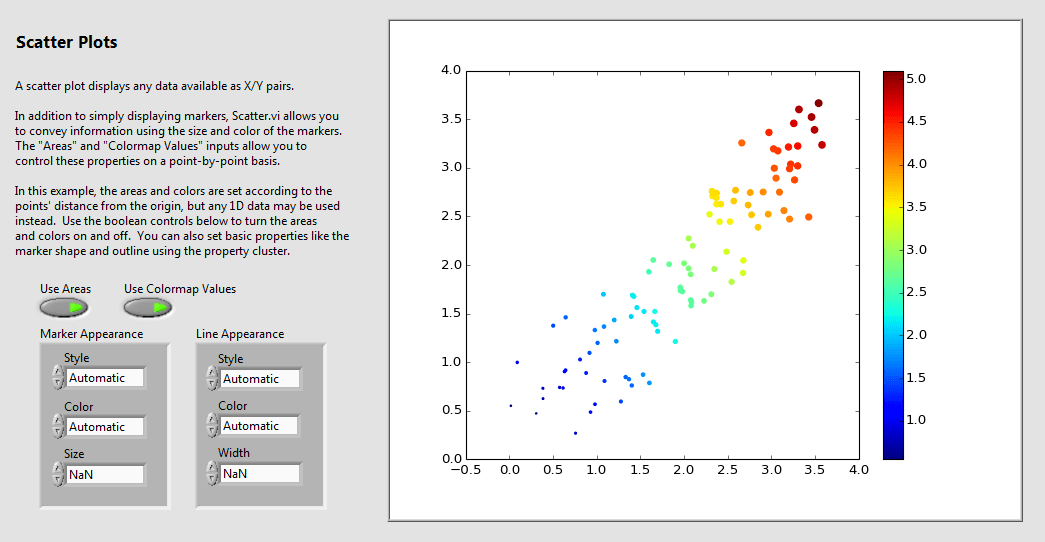1045x542 pixels.
Task: Click the Marker Size NaN input field
Action: click(105, 475)
